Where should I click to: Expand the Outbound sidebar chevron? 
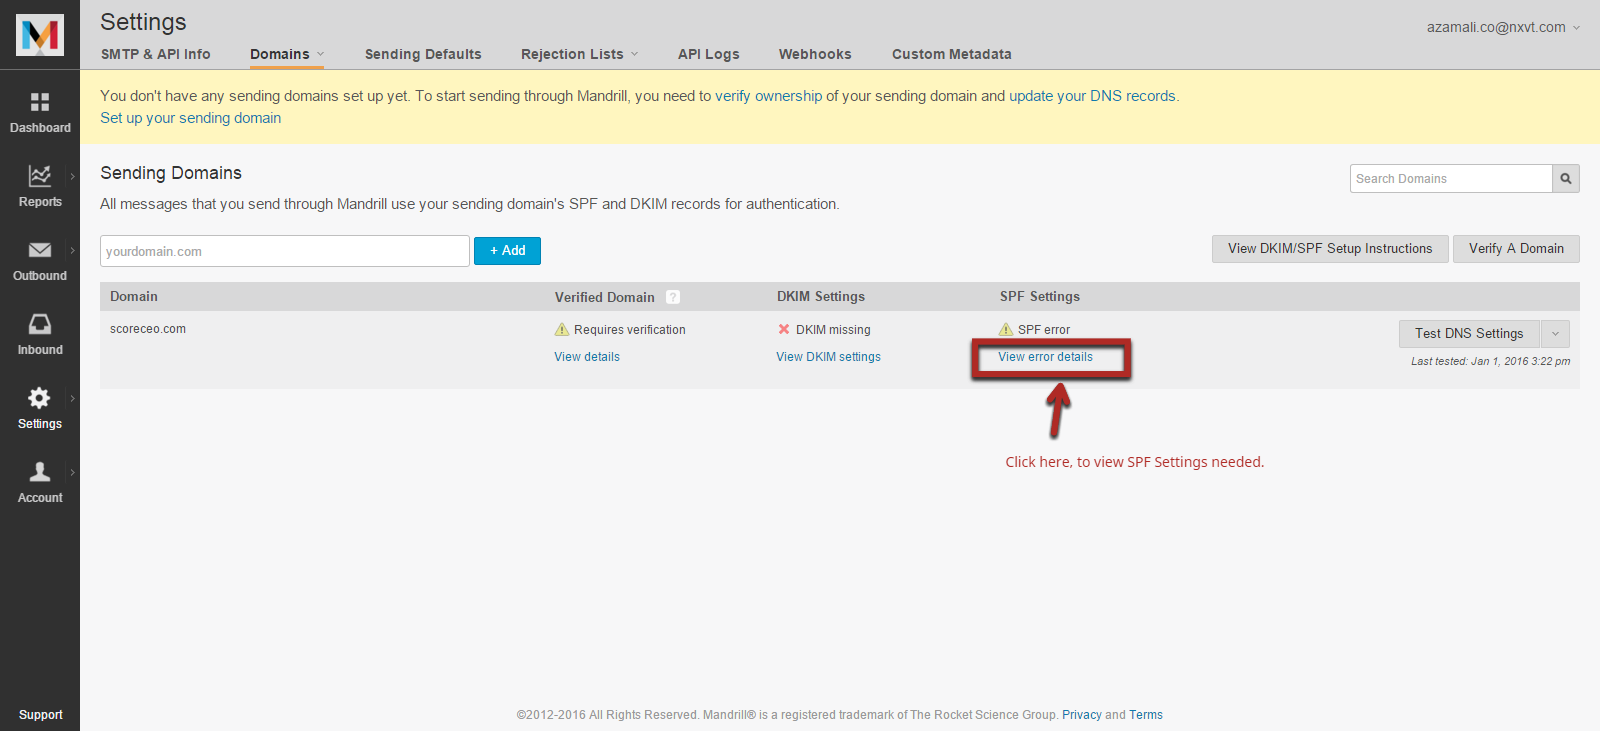click(x=72, y=250)
